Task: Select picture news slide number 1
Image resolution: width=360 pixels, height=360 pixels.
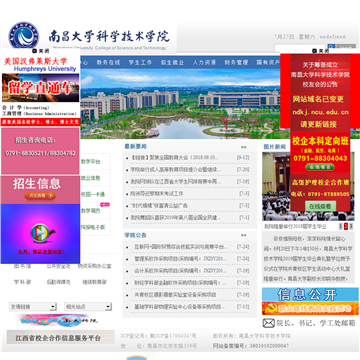Action: [341, 227]
